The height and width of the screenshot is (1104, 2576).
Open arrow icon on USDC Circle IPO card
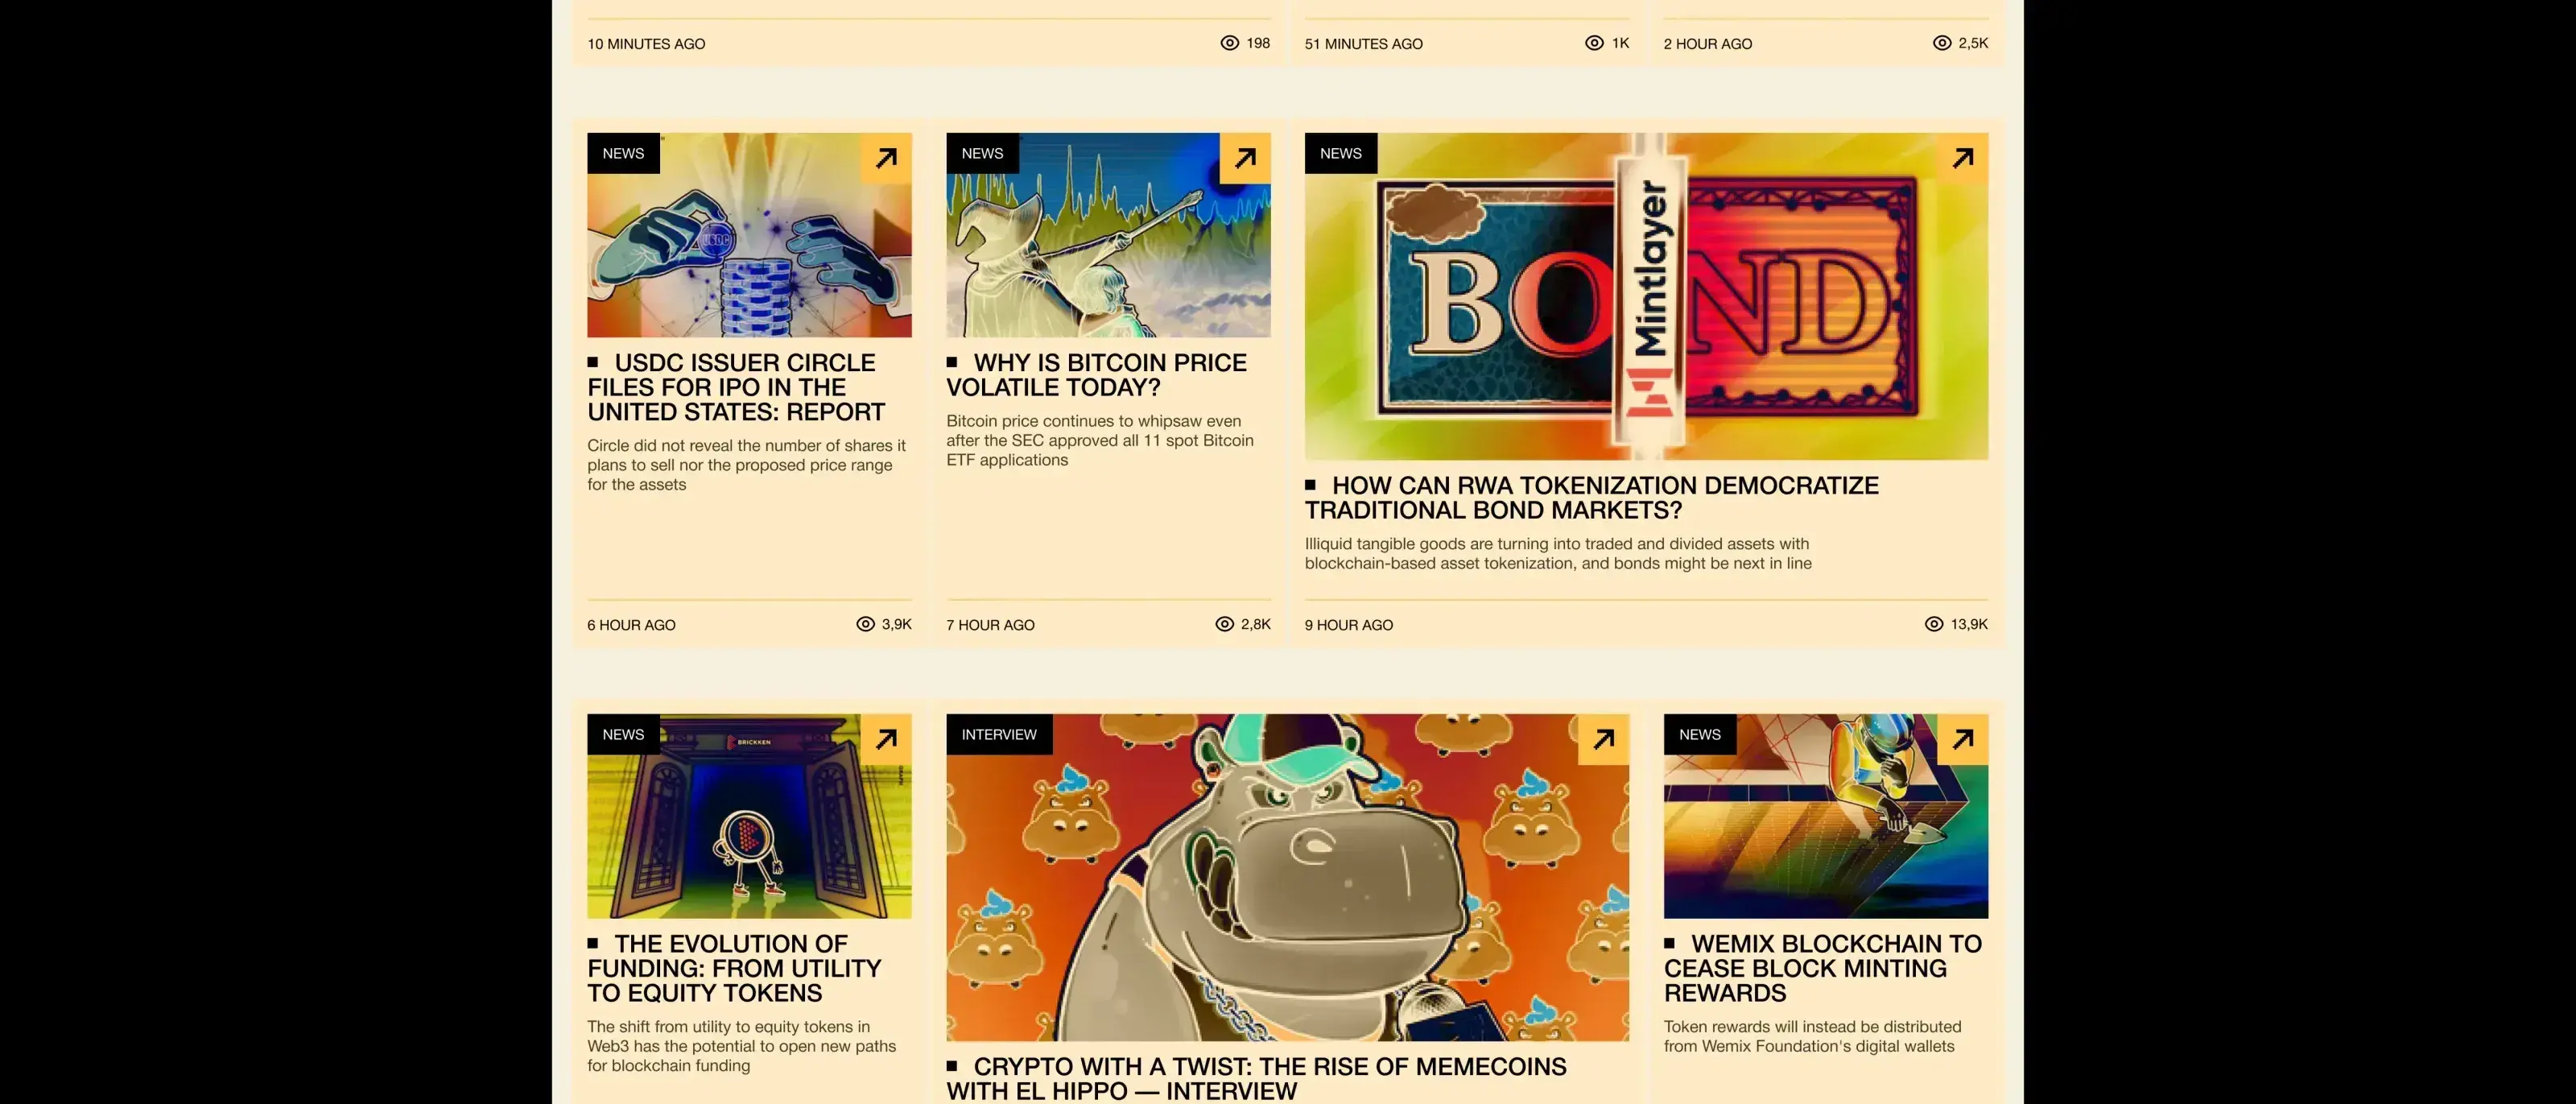click(x=886, y=158)
